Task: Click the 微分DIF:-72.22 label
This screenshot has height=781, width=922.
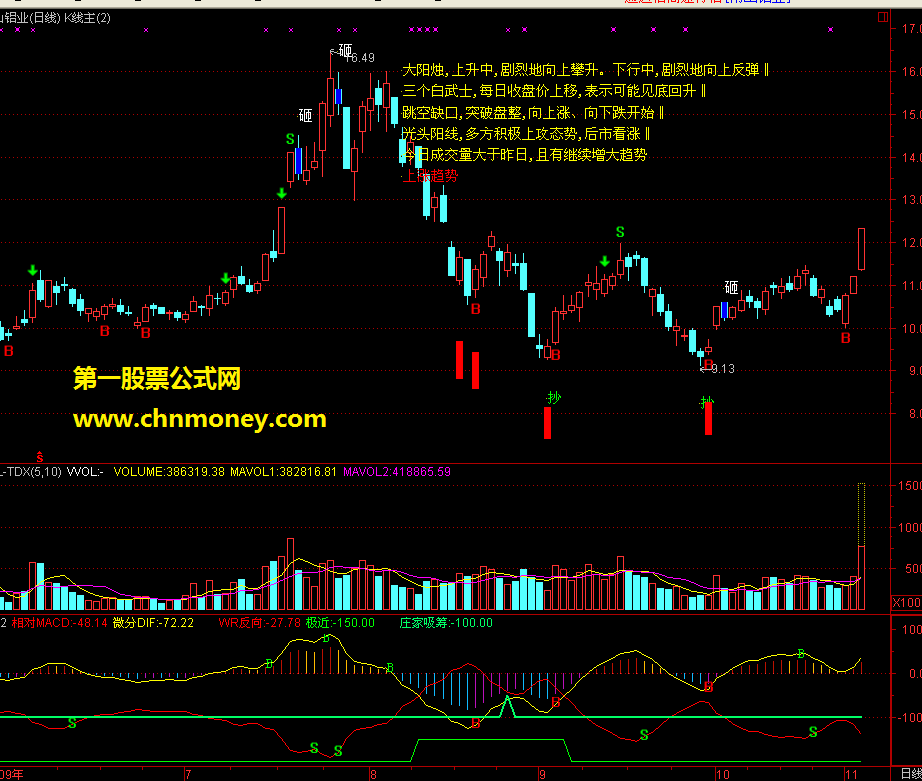Action: pos(153,623)
